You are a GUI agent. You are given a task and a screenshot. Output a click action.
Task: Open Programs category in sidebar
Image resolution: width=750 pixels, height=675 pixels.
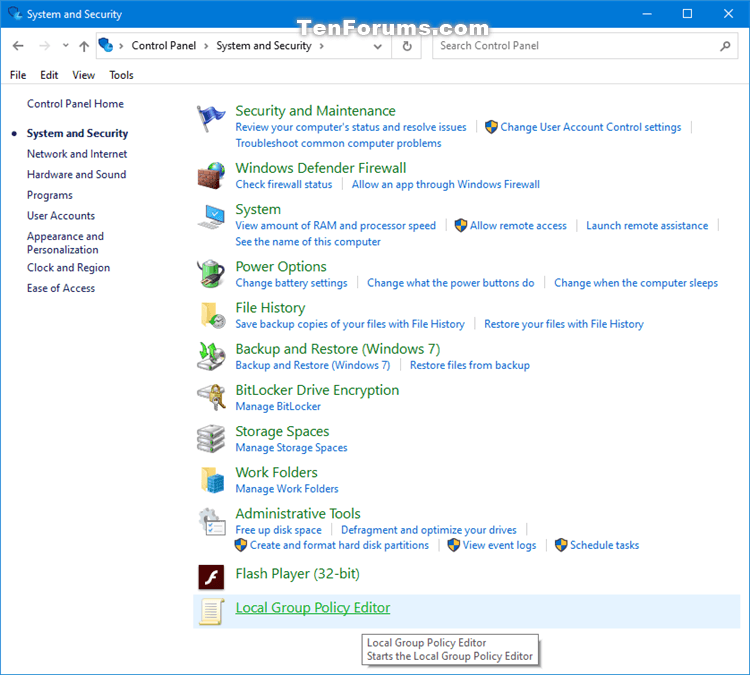[x=50, y=195]
